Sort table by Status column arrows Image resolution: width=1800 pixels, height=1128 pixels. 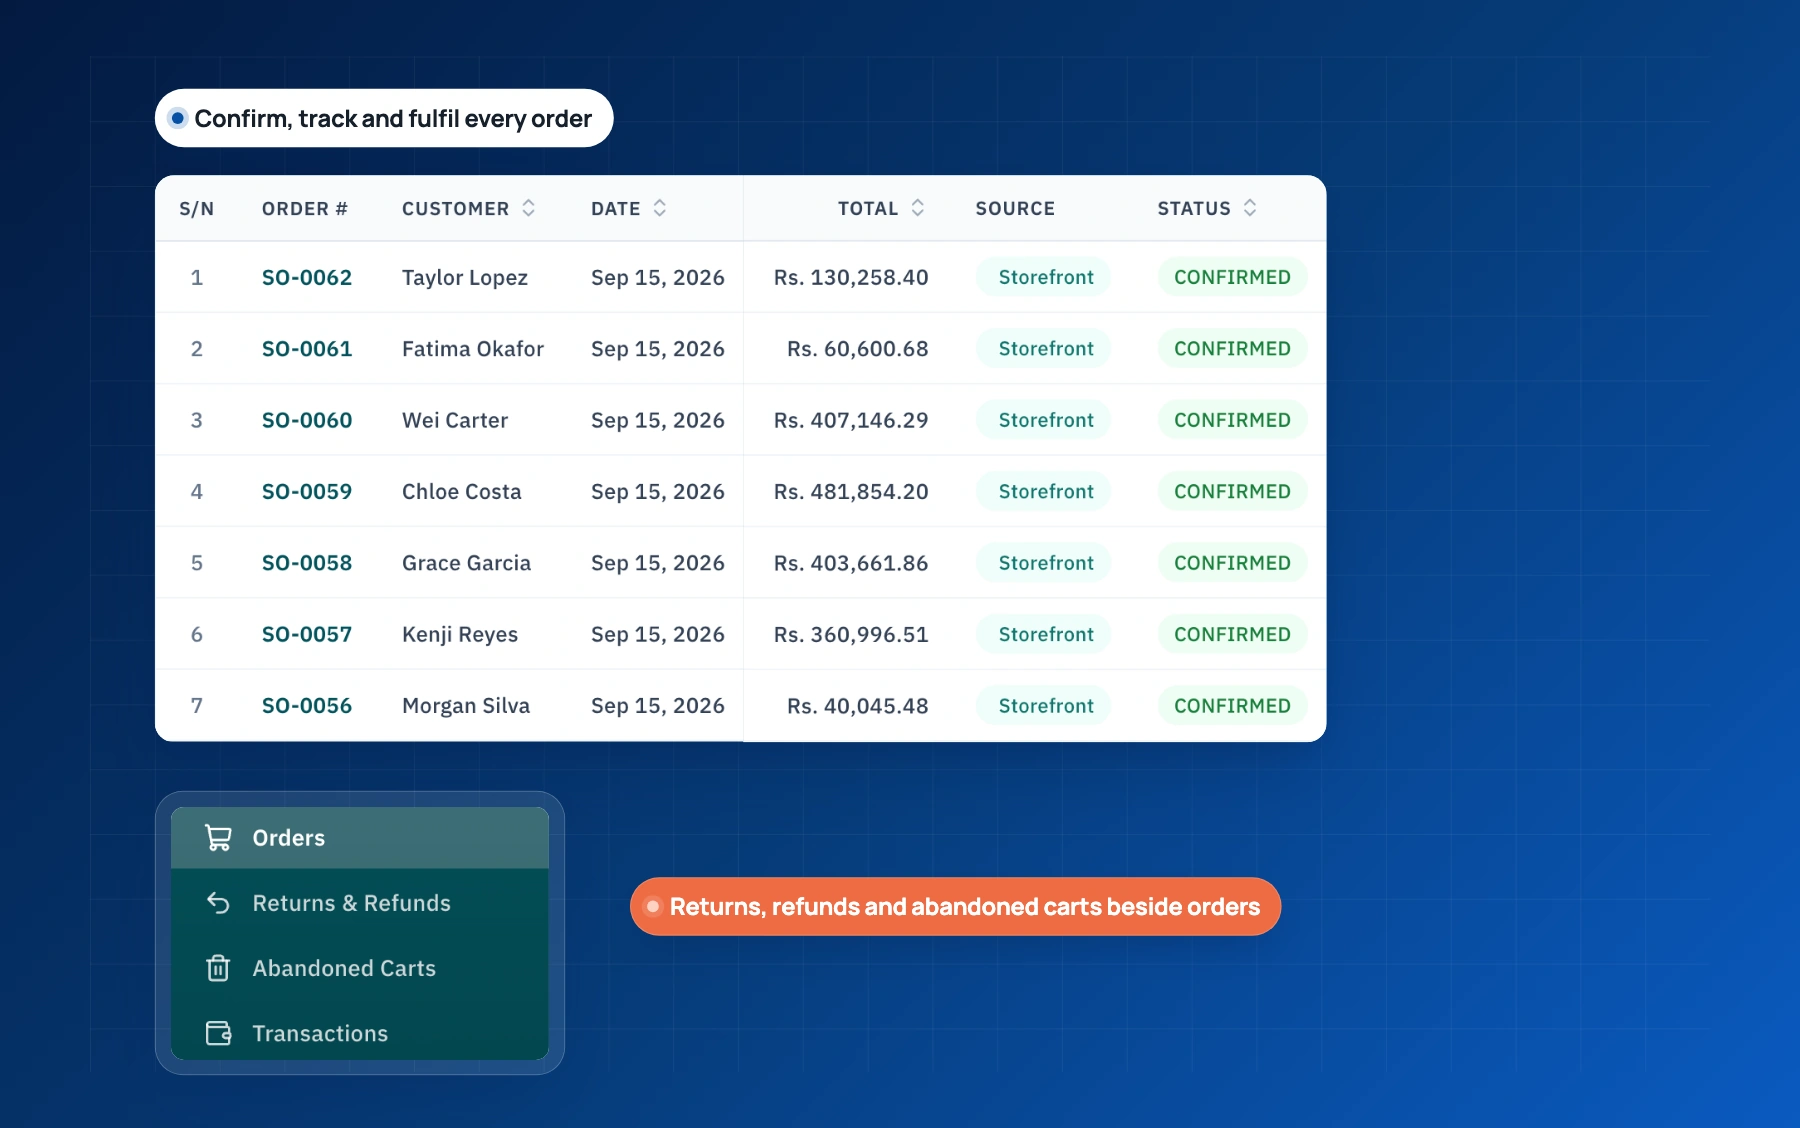1250,208
